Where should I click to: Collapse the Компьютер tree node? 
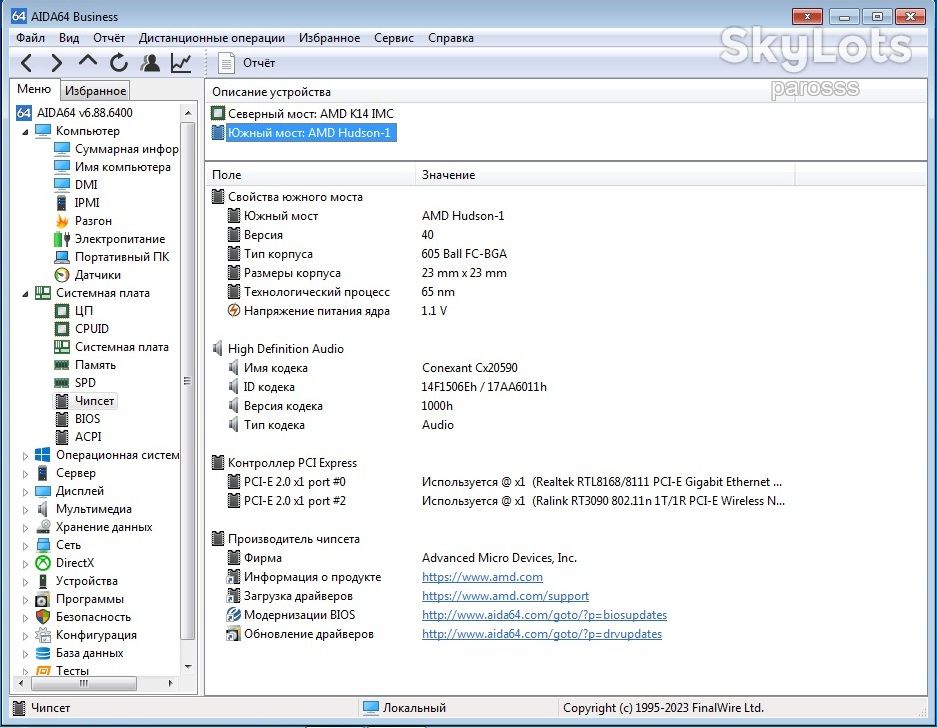coord(25,131)
